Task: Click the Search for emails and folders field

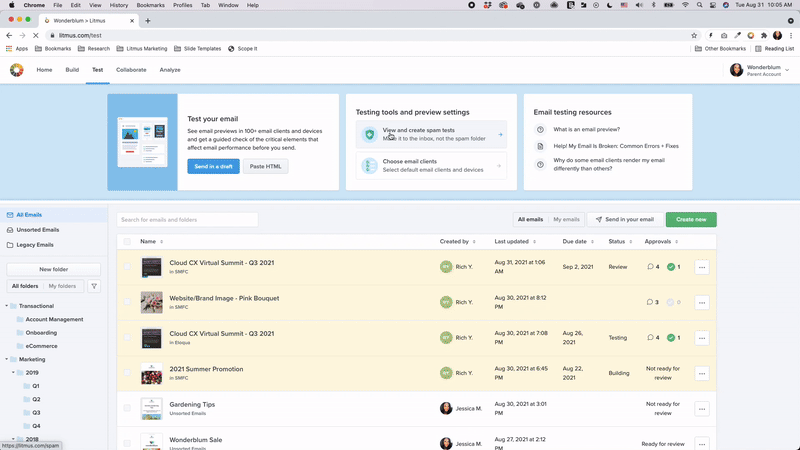Action: (187, 220)
